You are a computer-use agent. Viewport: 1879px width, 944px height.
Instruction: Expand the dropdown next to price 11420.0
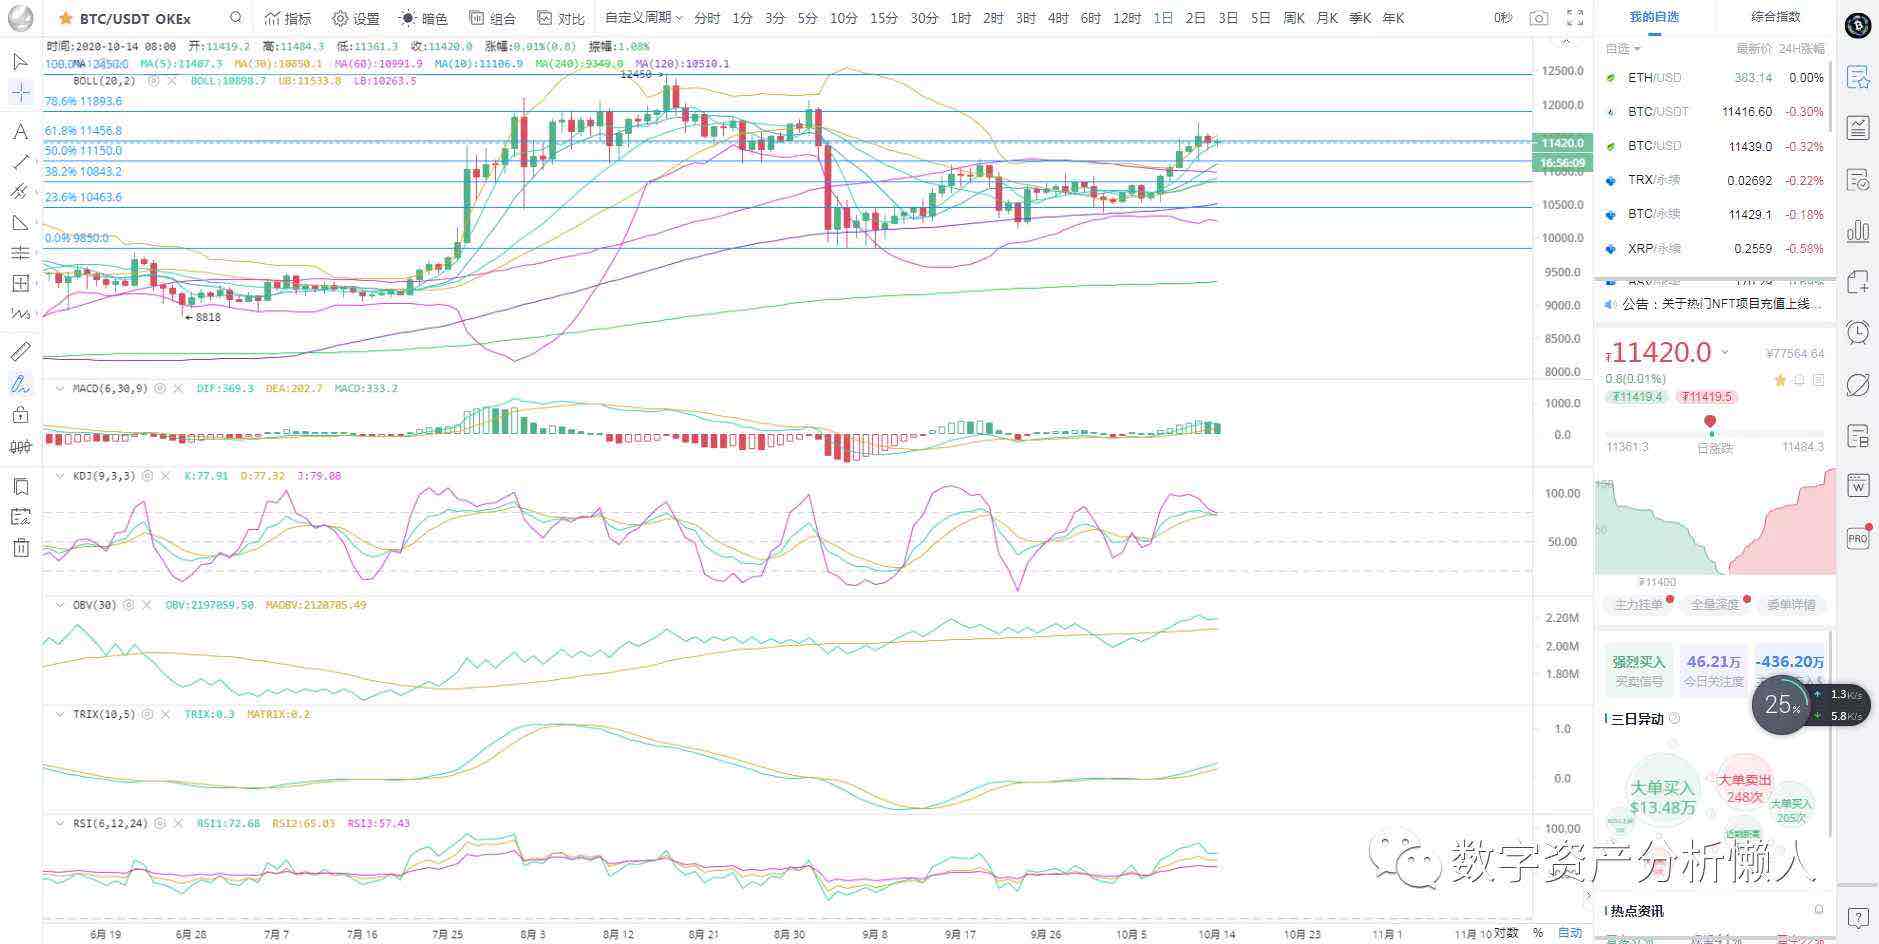point(1724,353)
